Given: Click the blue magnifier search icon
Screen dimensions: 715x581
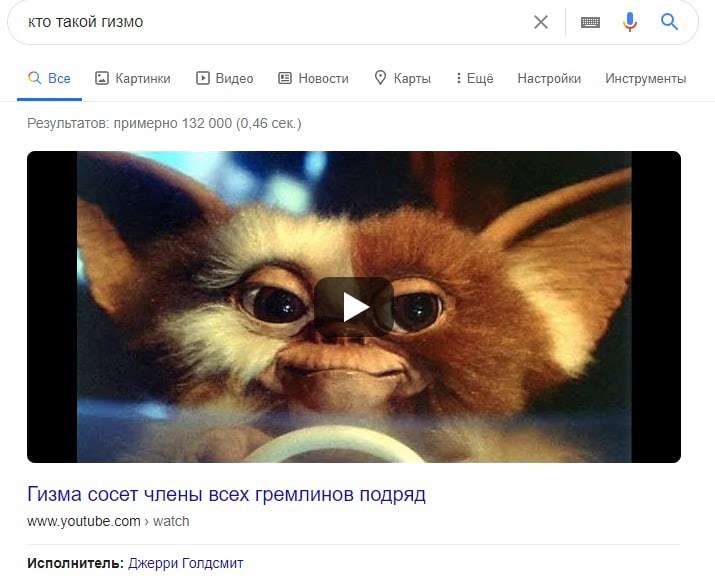Looking at the screenshot, I should click(x=669, y=21).
